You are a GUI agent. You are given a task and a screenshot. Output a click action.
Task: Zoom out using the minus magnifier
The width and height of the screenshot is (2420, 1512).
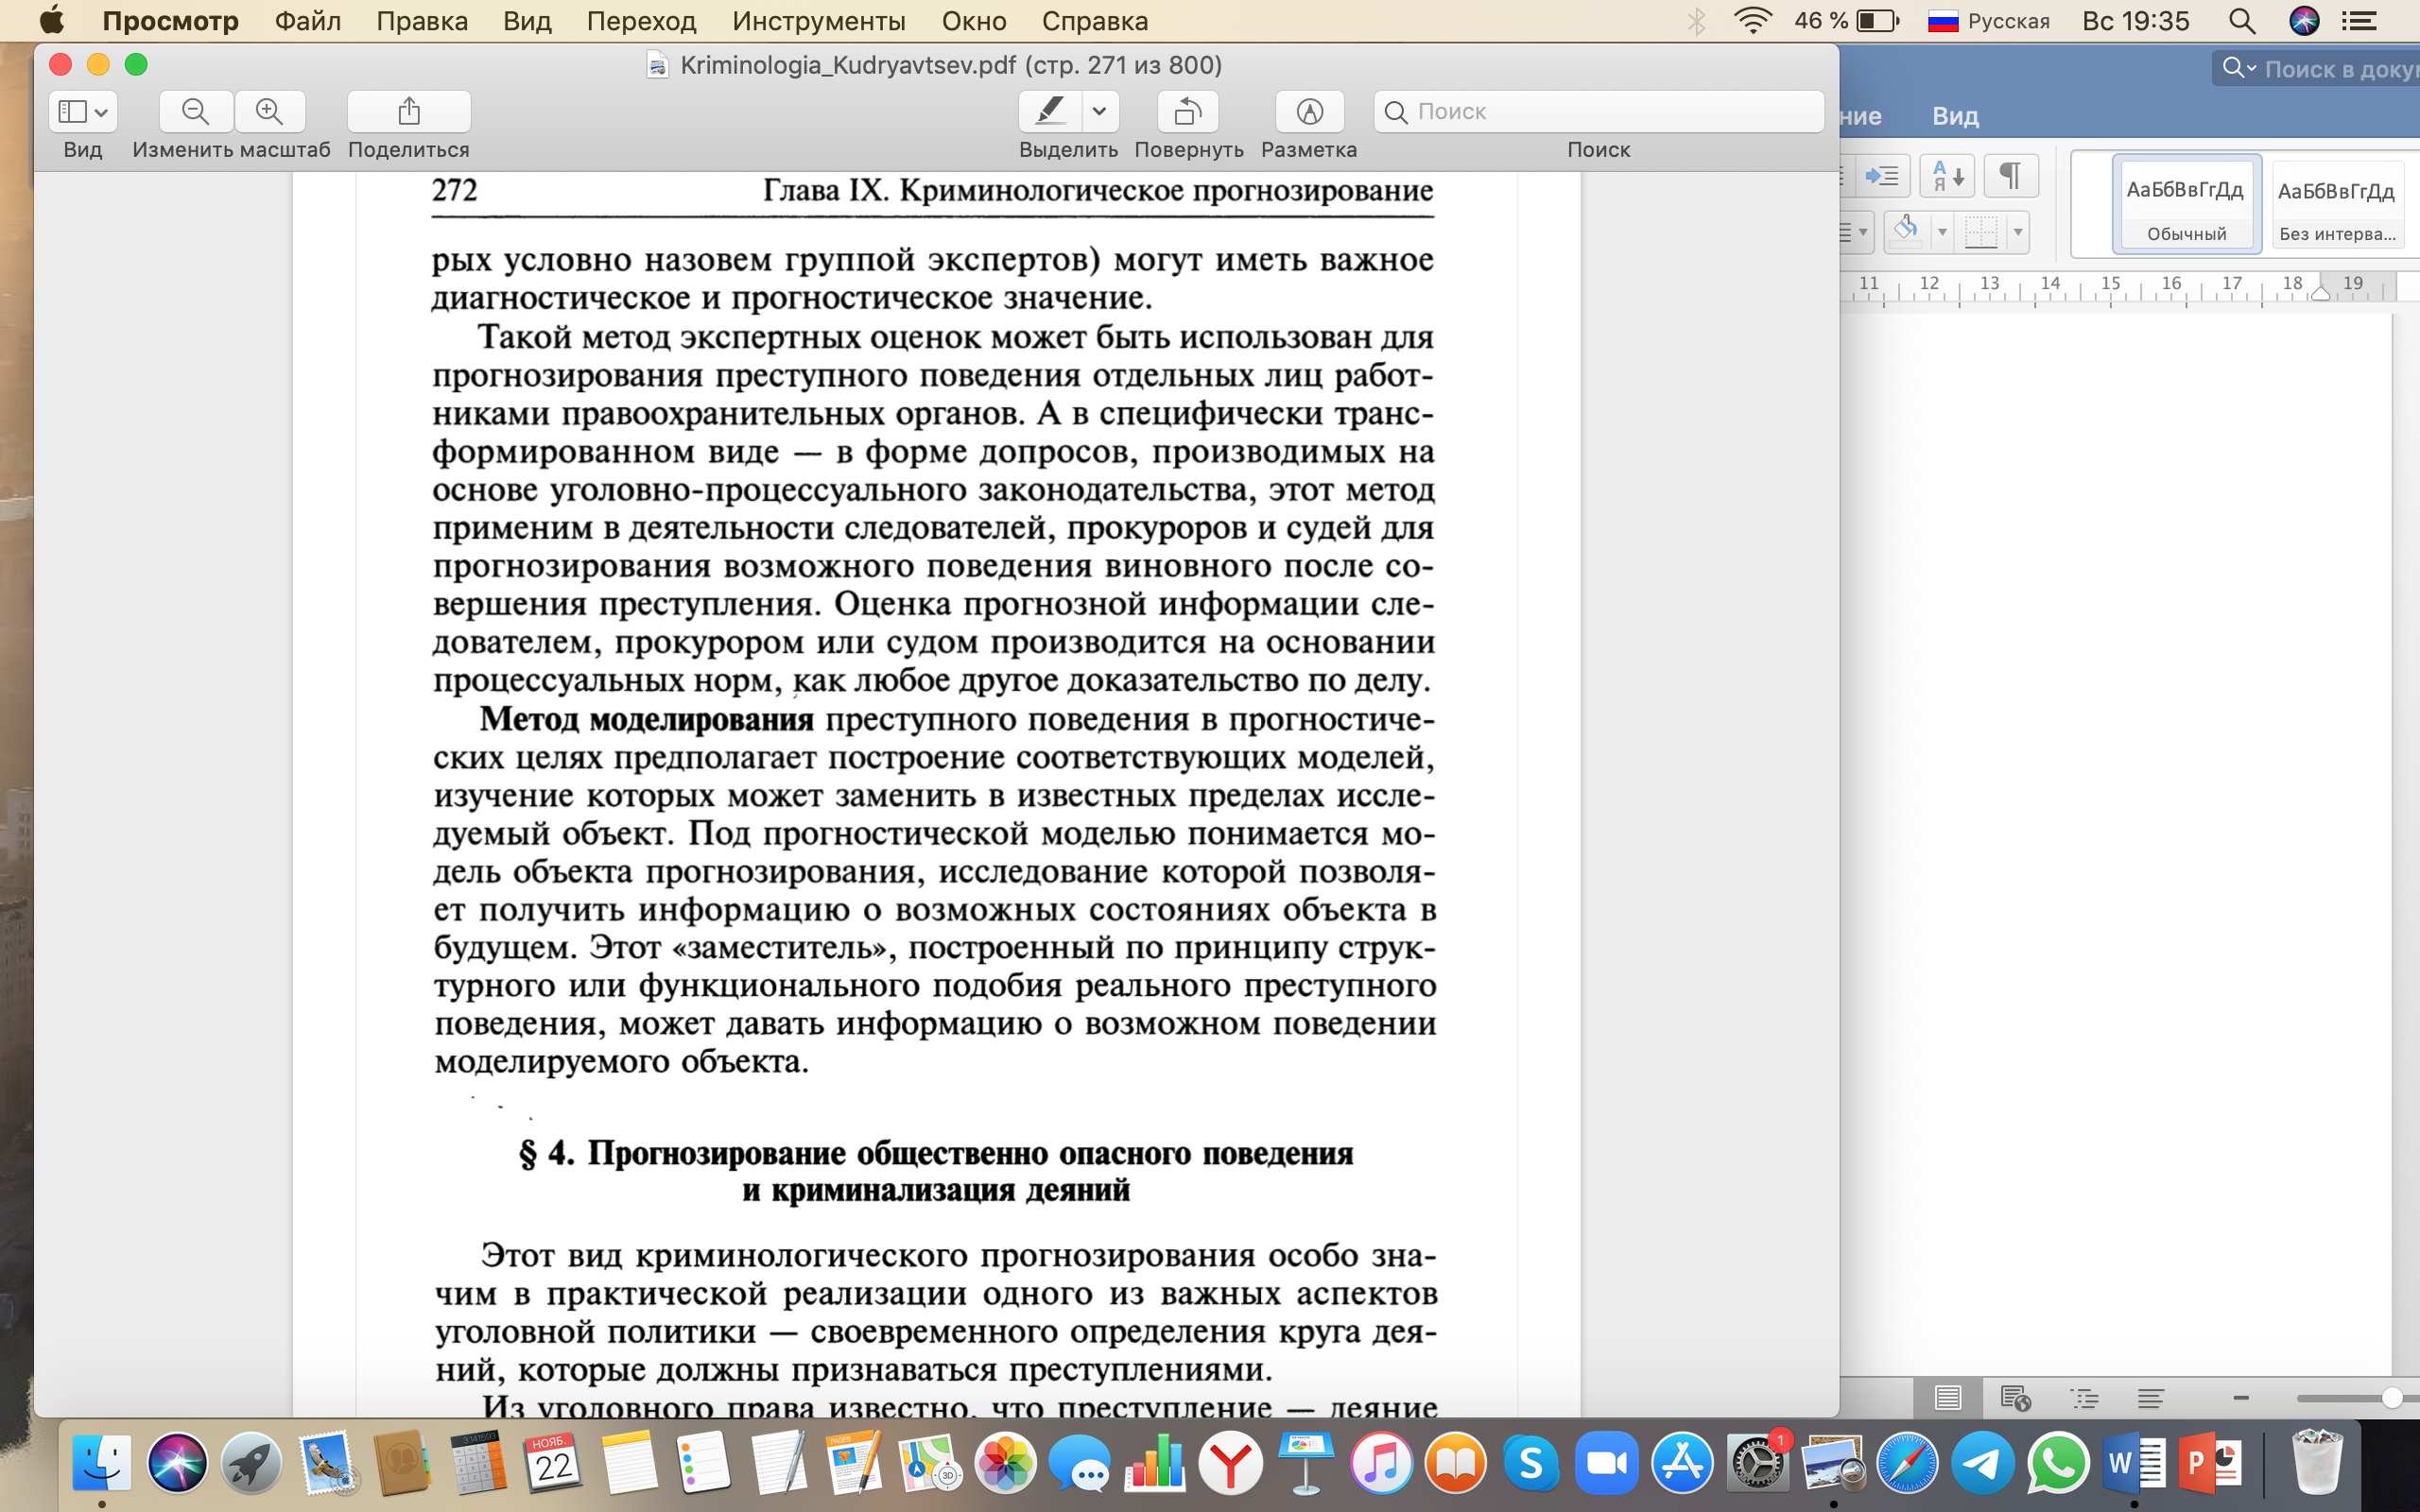point(196,111)
